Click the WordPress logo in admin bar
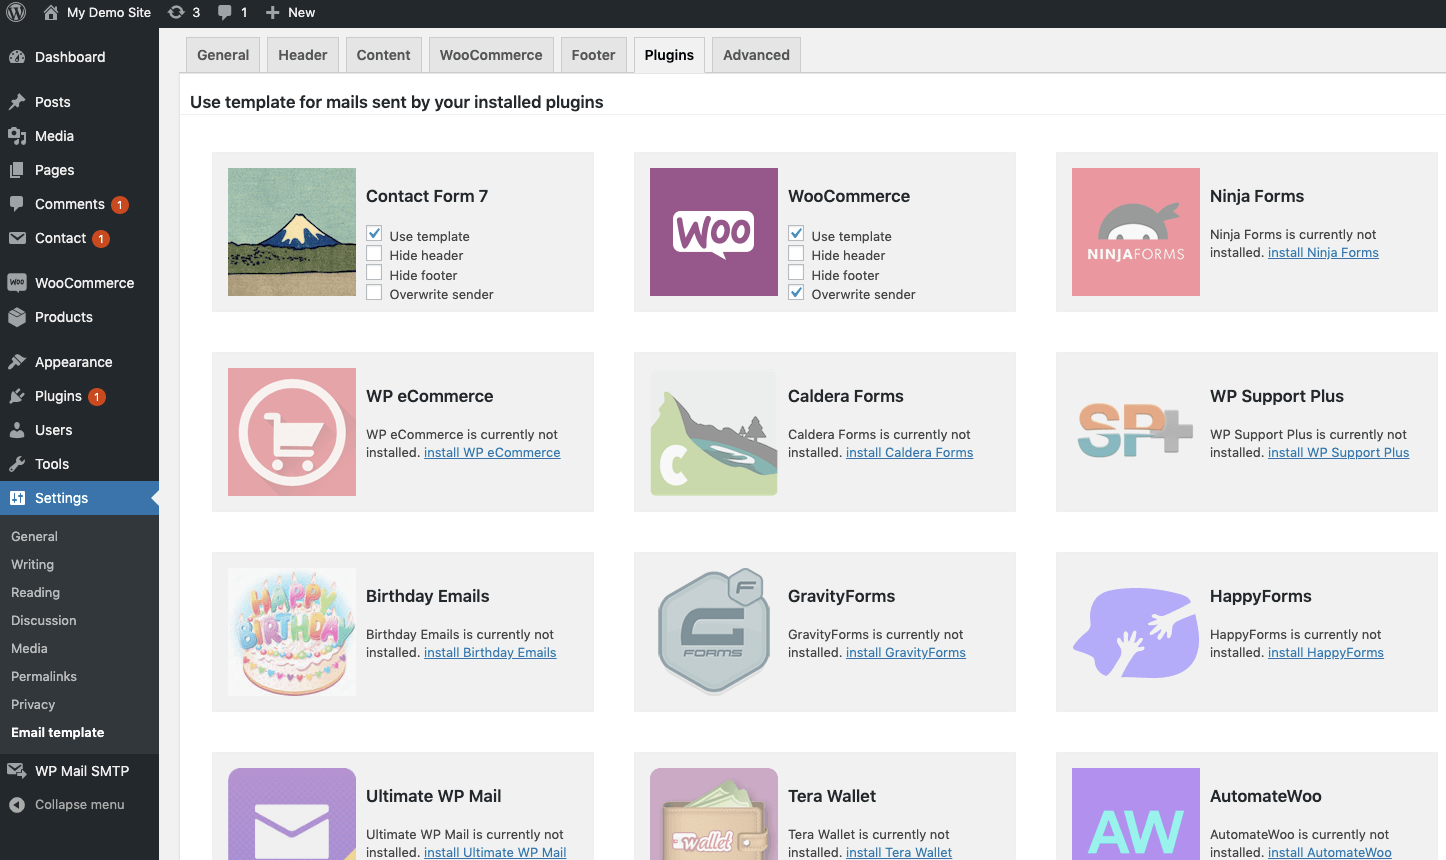The height and width of the screenshot is (860, 1446). [x=17, y=13]
